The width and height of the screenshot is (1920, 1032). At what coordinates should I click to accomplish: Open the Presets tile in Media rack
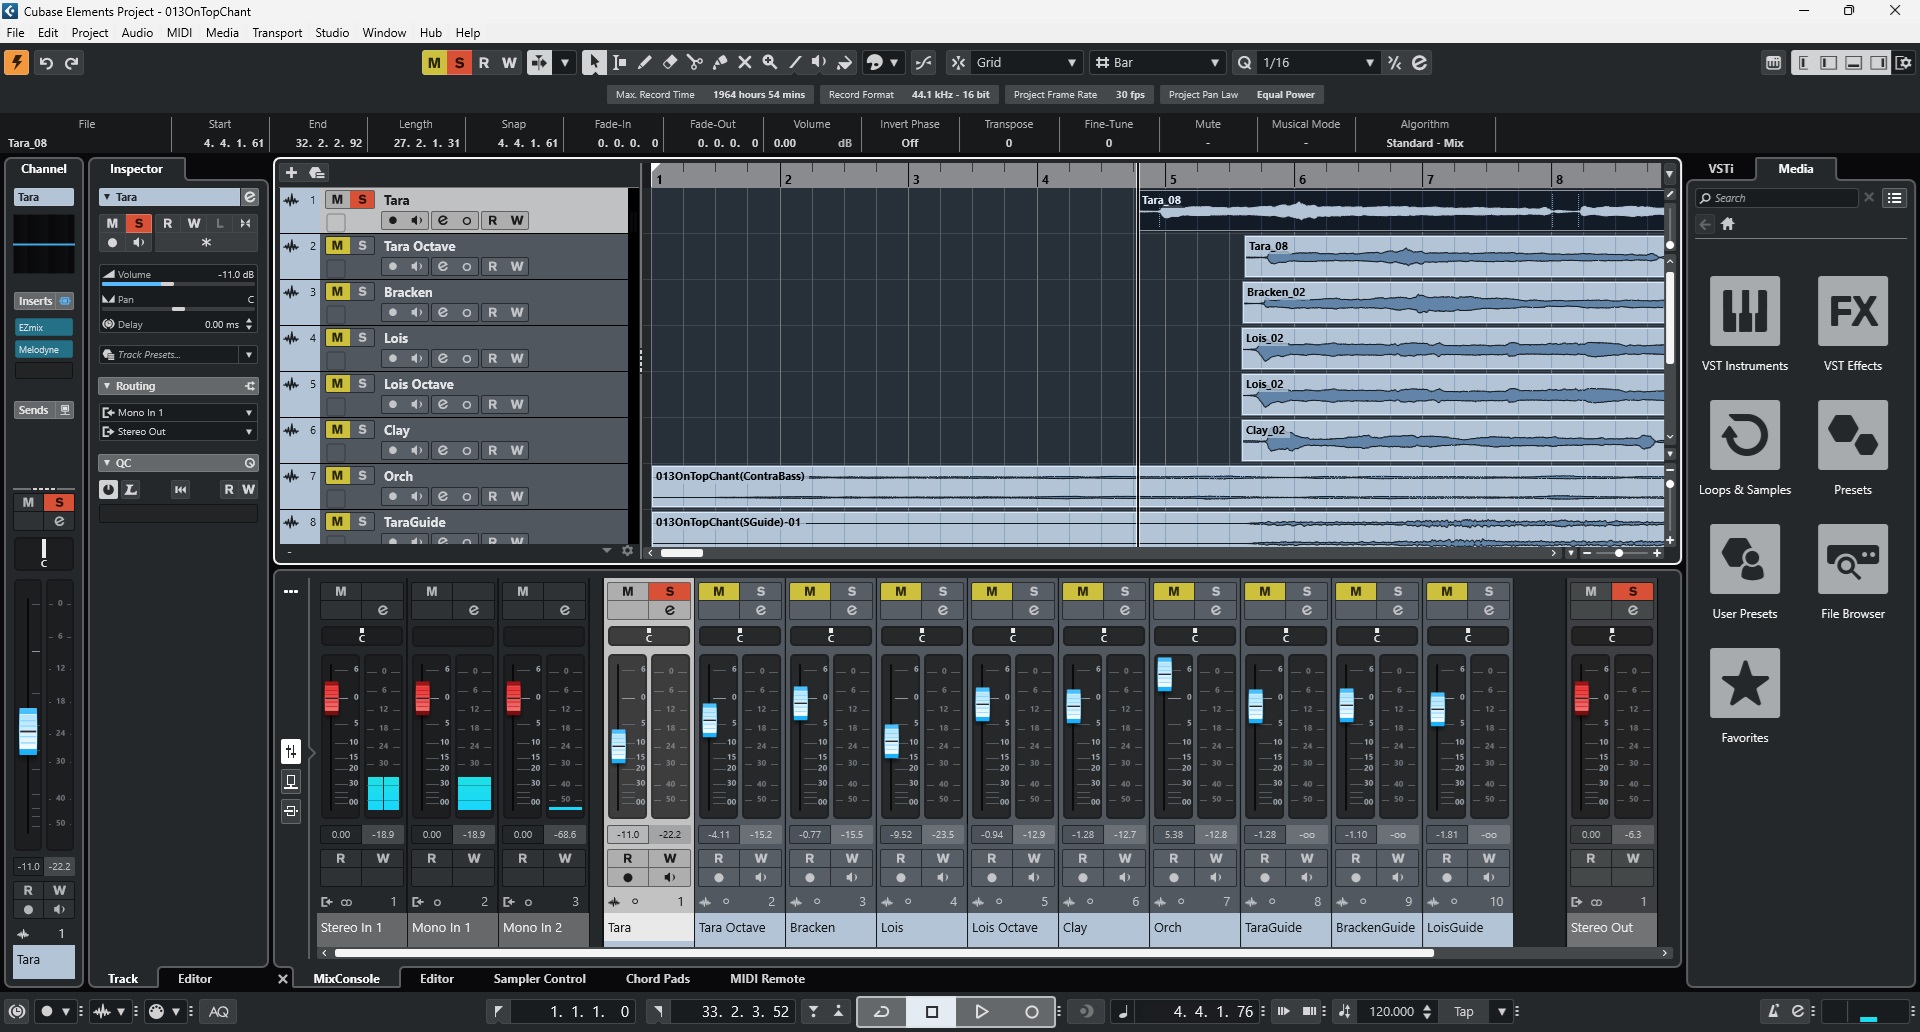(x=1853, y=435)
